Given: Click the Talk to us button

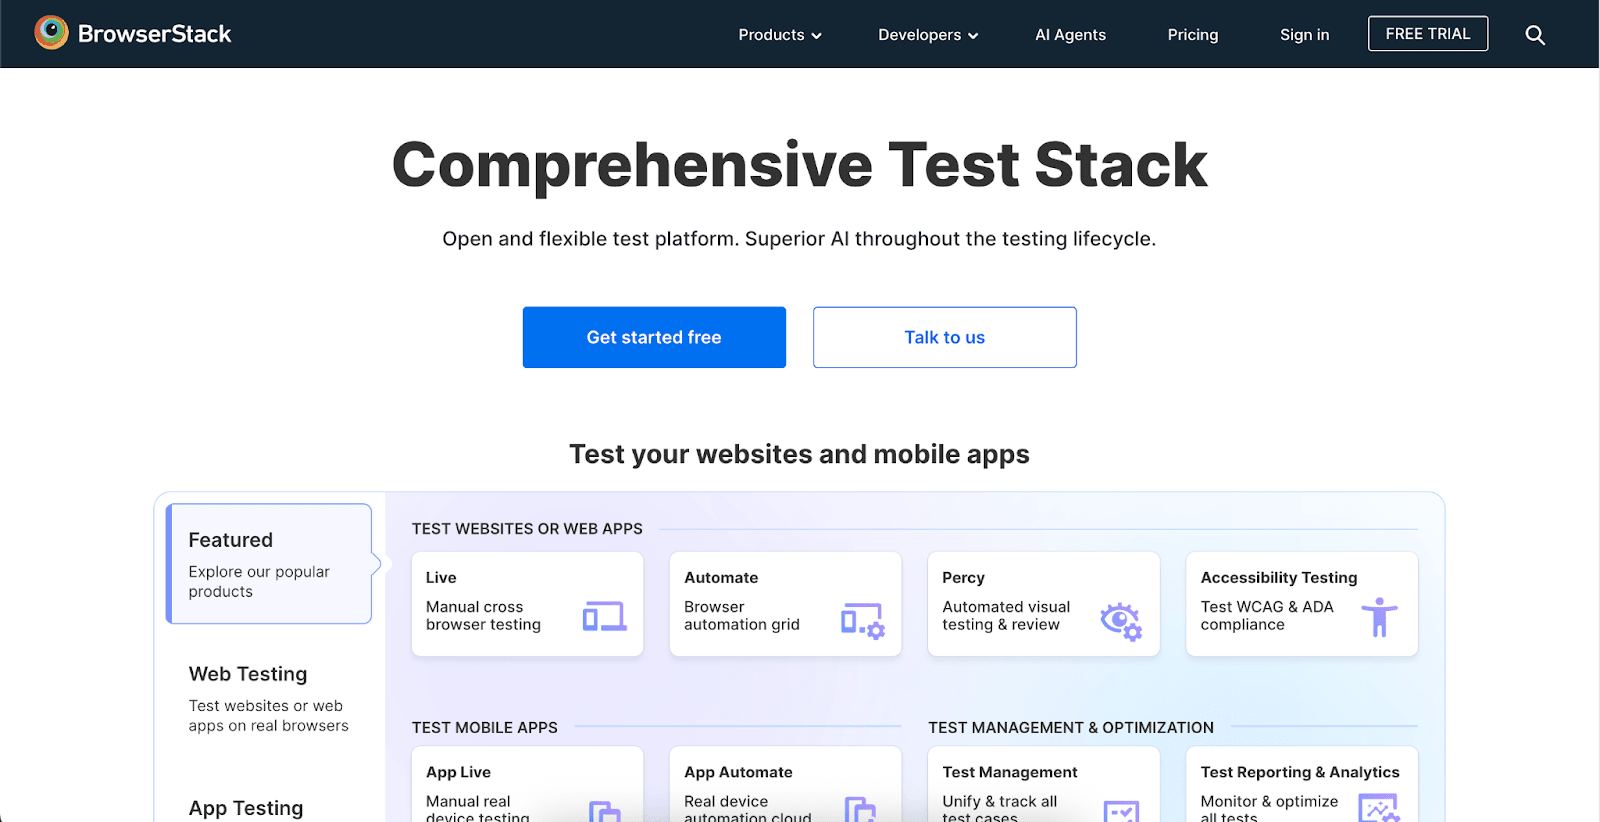Looking at the screenshot, I should (x=944, y=337).
